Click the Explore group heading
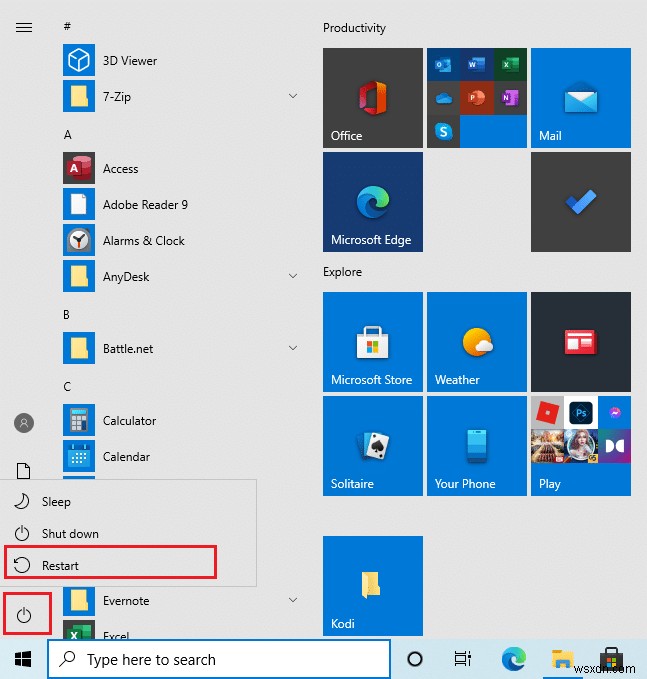 (342, 272)
